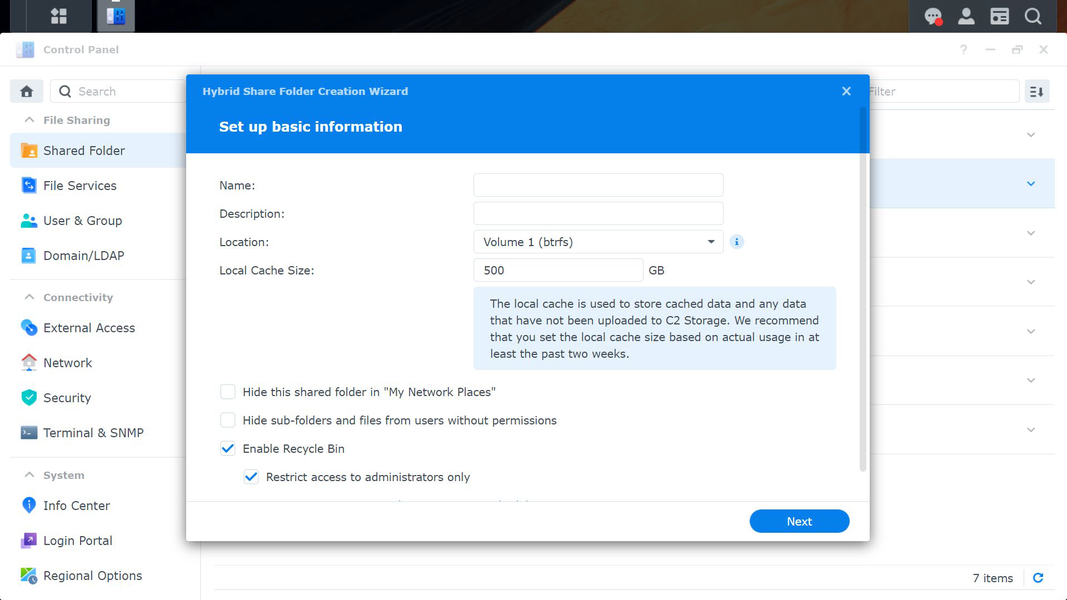1067x600 pixels.
Task: Expand the sixth shared folder row chevron
Action: (x=1031, y=380)
